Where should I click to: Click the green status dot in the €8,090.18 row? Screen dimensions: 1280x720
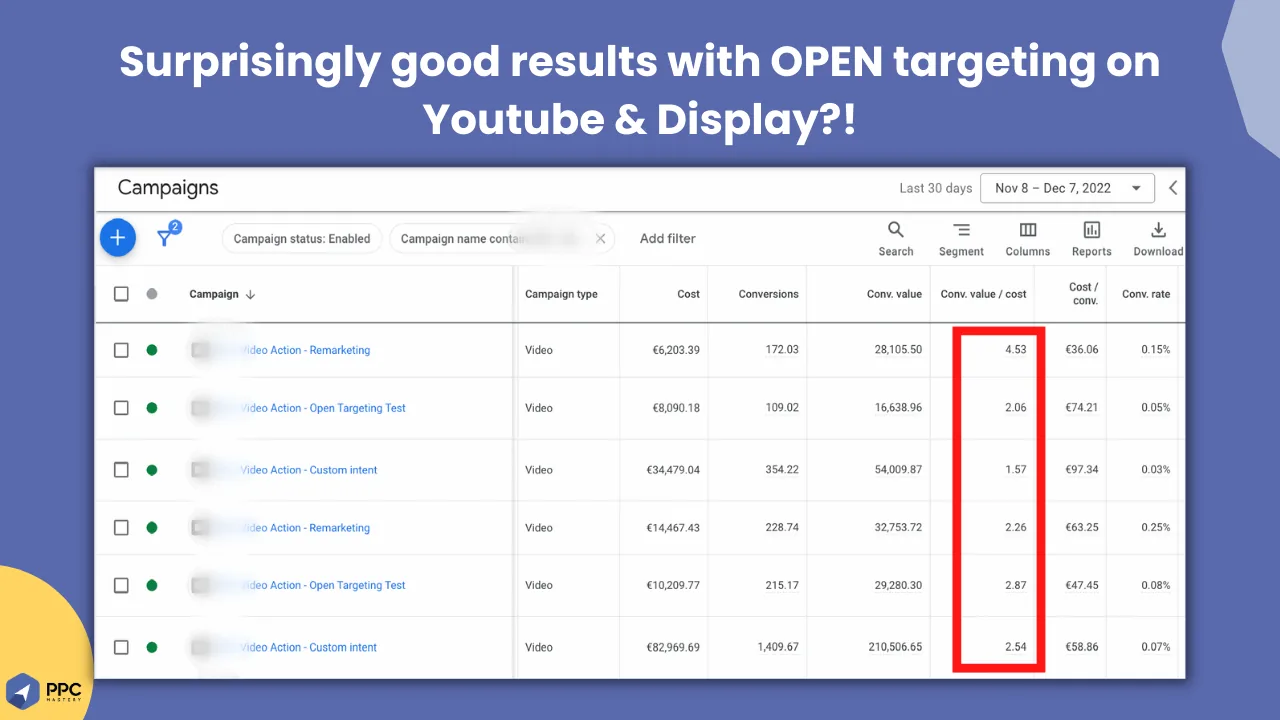(x=152, y=408)
